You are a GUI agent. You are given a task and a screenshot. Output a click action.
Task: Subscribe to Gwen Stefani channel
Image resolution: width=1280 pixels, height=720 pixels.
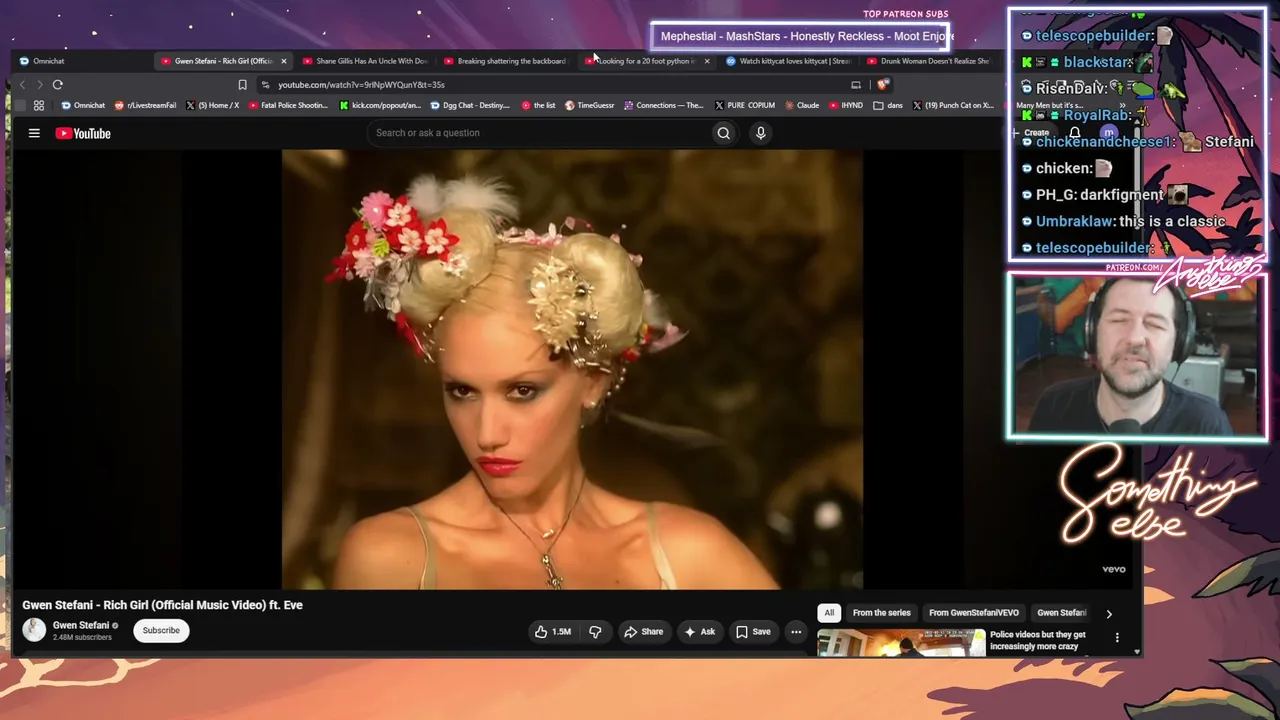coord(161,631)
